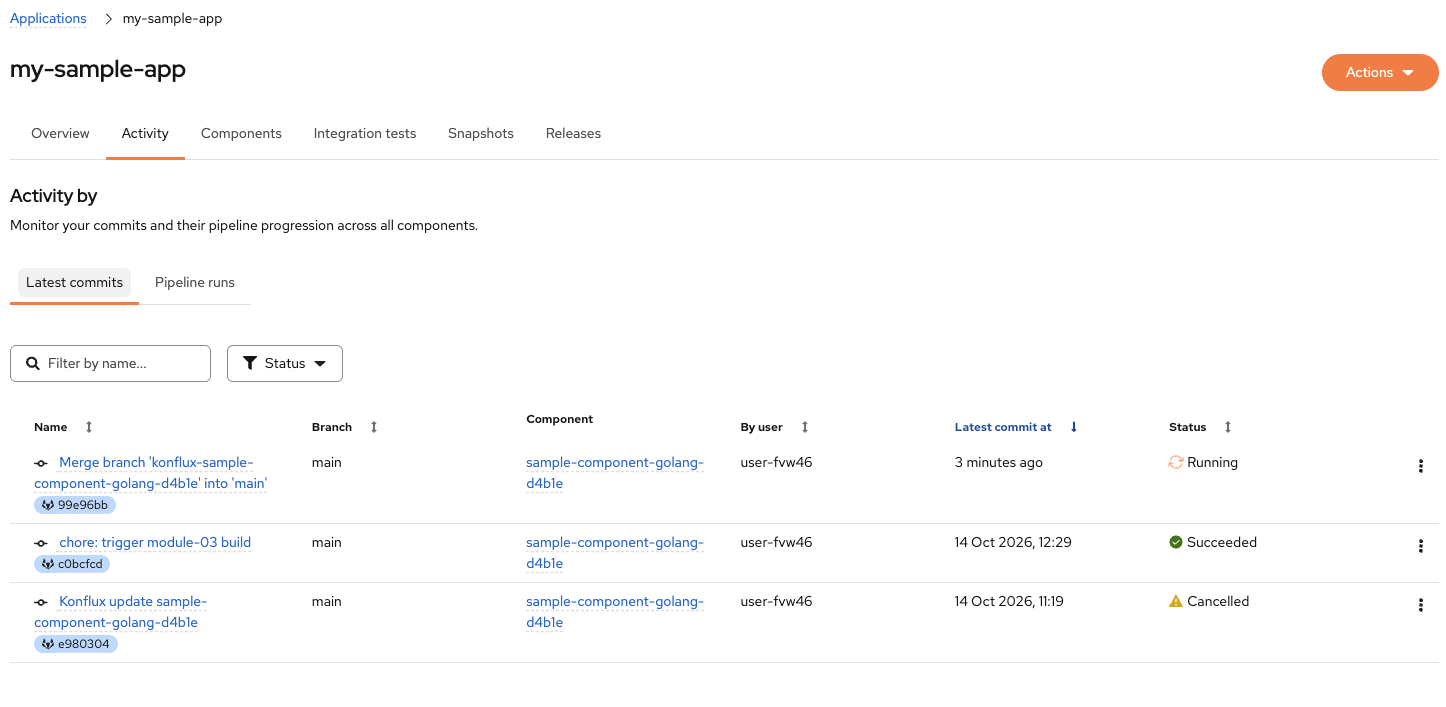Viewport: 1446px width, 707px height.
Task: Go to Integration tests tab
Action: point(365,133)
